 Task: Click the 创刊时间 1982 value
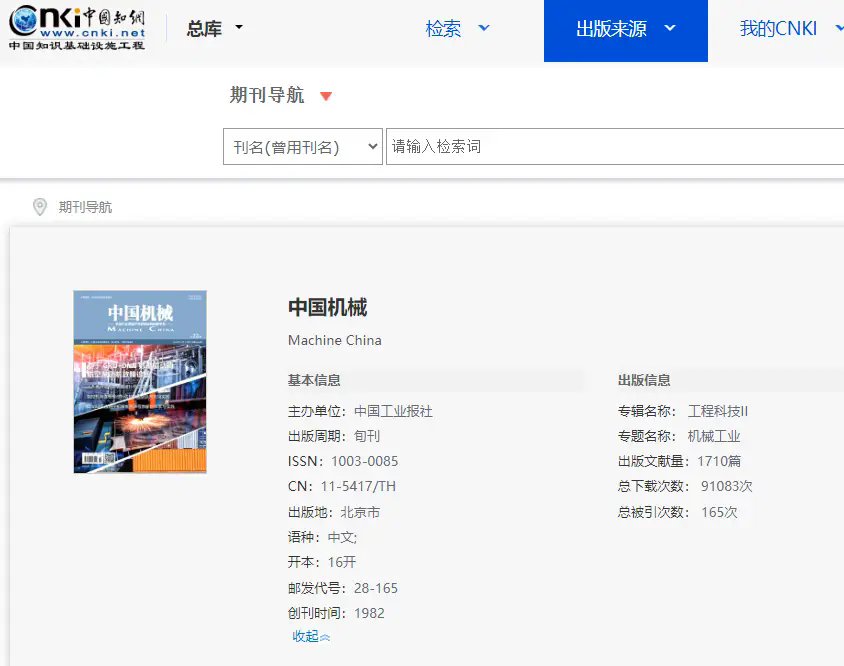point(369,613)
